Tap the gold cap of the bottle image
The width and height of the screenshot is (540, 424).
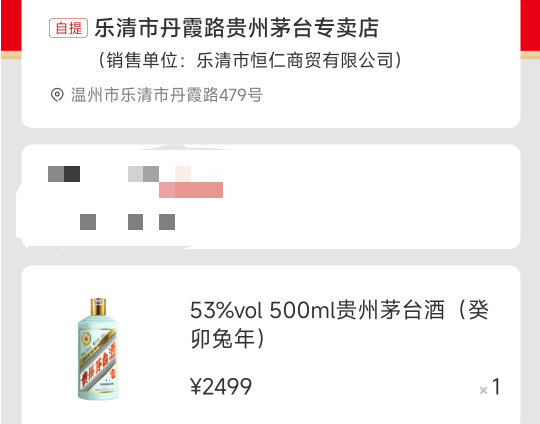[98, 307]
